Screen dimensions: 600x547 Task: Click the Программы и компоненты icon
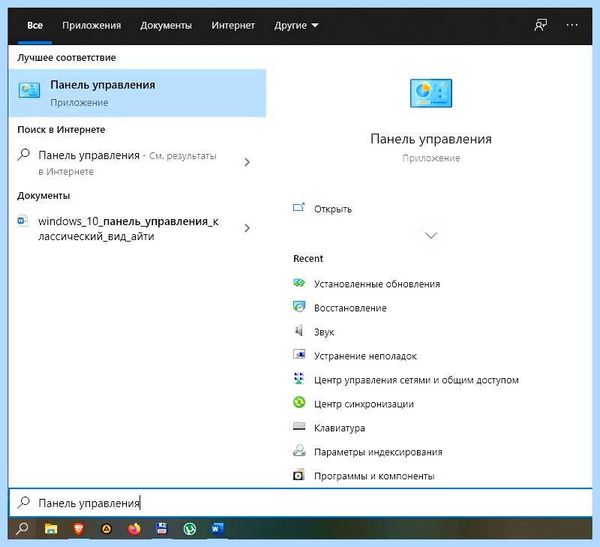(x=299, y=475)
